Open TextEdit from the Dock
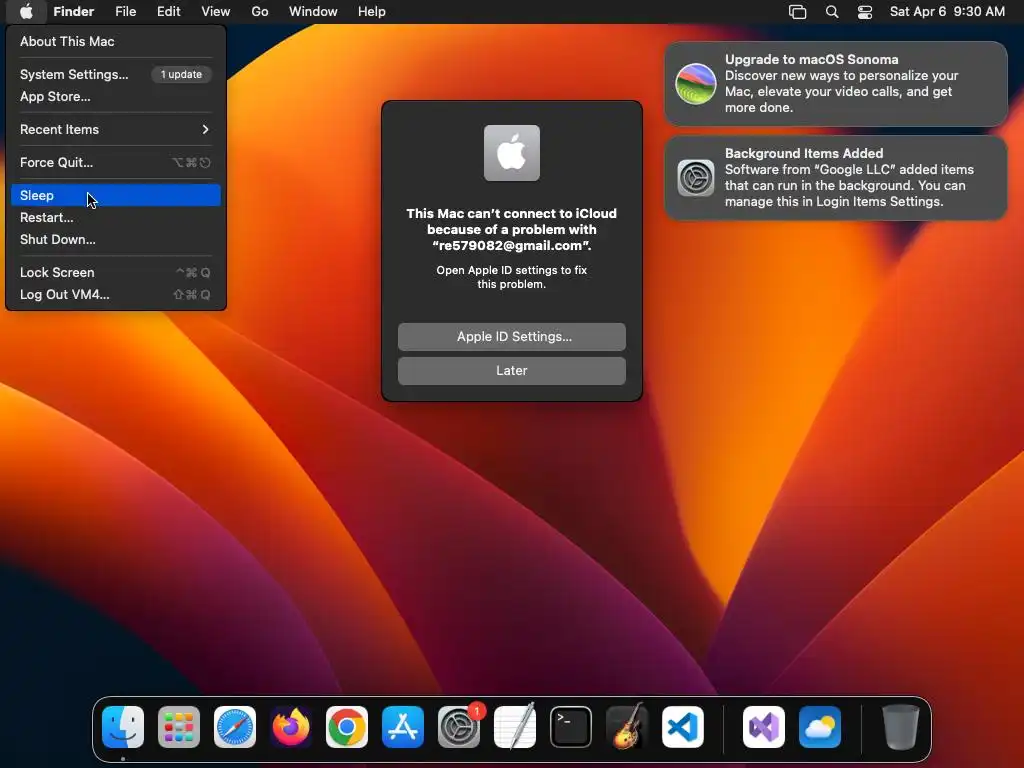1024x768 pixels. (x=515, y=727)
